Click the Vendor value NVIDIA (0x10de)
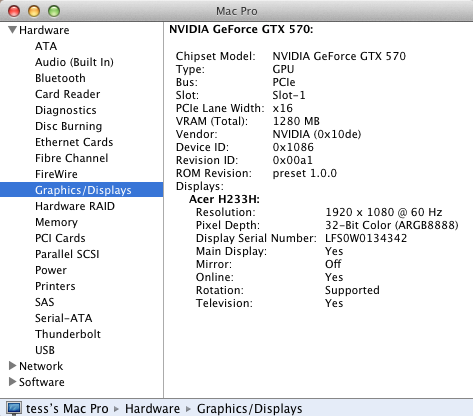This screenshot has height=416, width=473. pos(317,134)
